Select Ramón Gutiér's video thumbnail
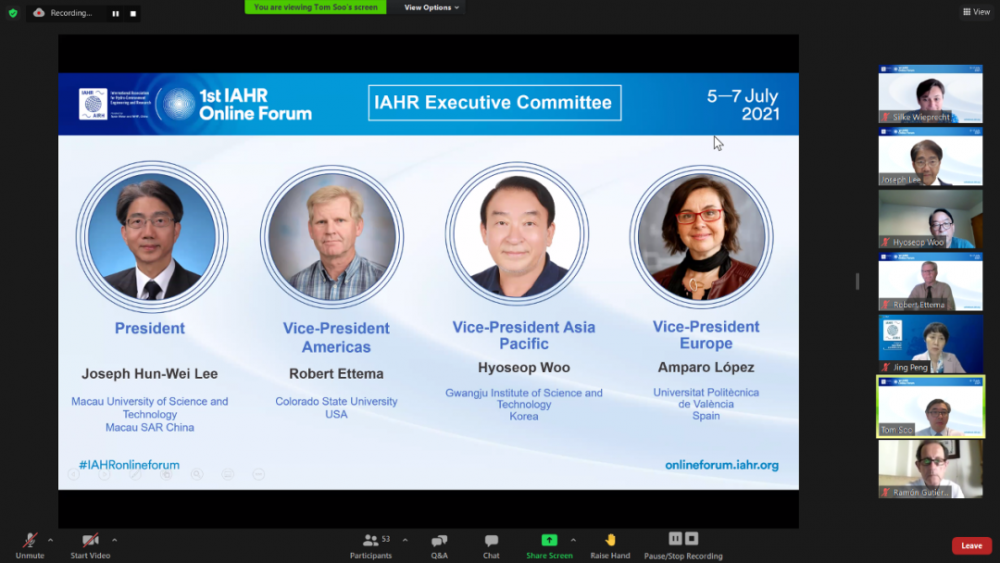The image size is (1000, 563). coord(930,469)
